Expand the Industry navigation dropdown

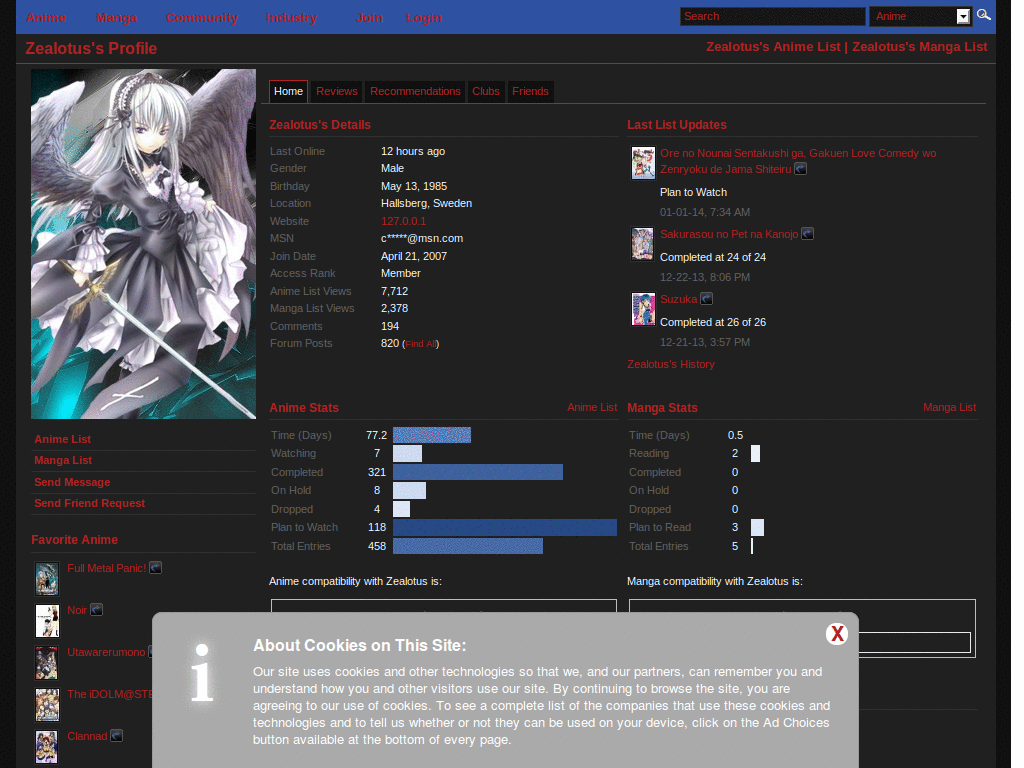click(291, 17)
